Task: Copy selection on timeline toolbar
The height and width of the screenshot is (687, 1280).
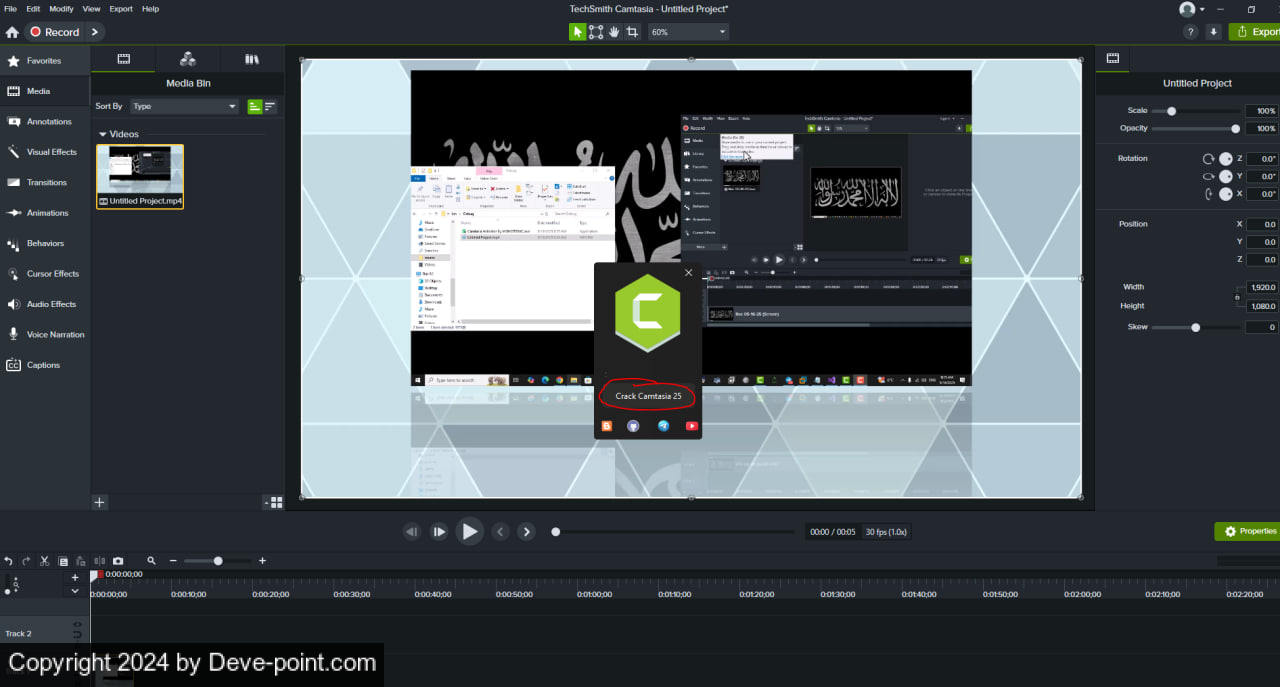Action: click(63, 561)
